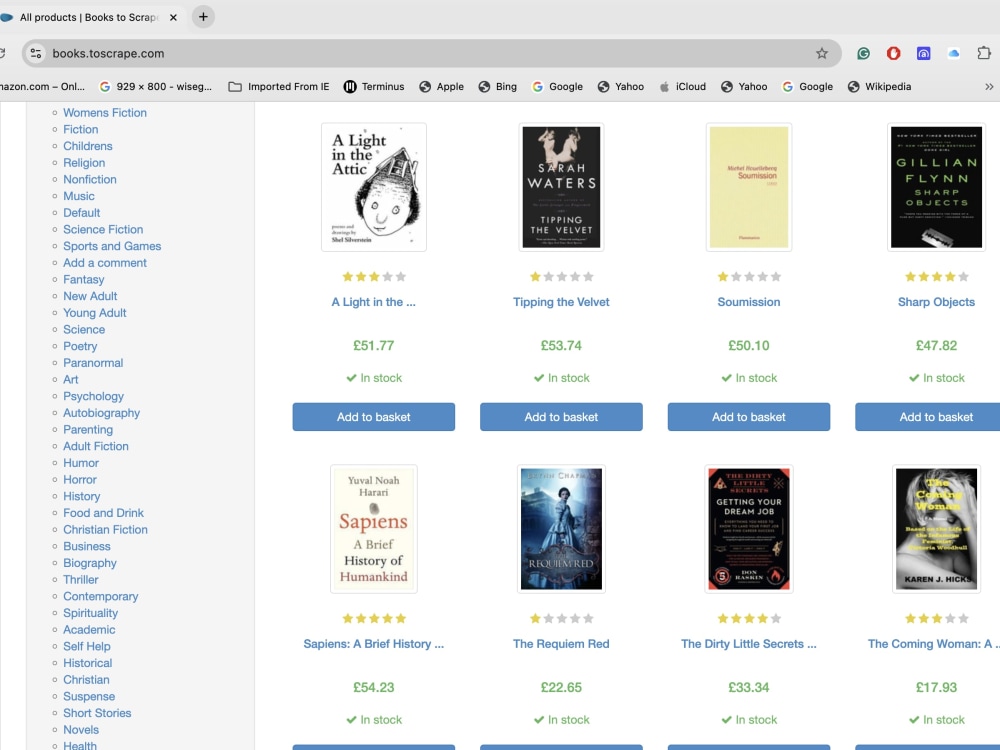Add A Light in the Attic to basket
The width and height of the screenshot is (1000, 750).
[x=374, y=417]
